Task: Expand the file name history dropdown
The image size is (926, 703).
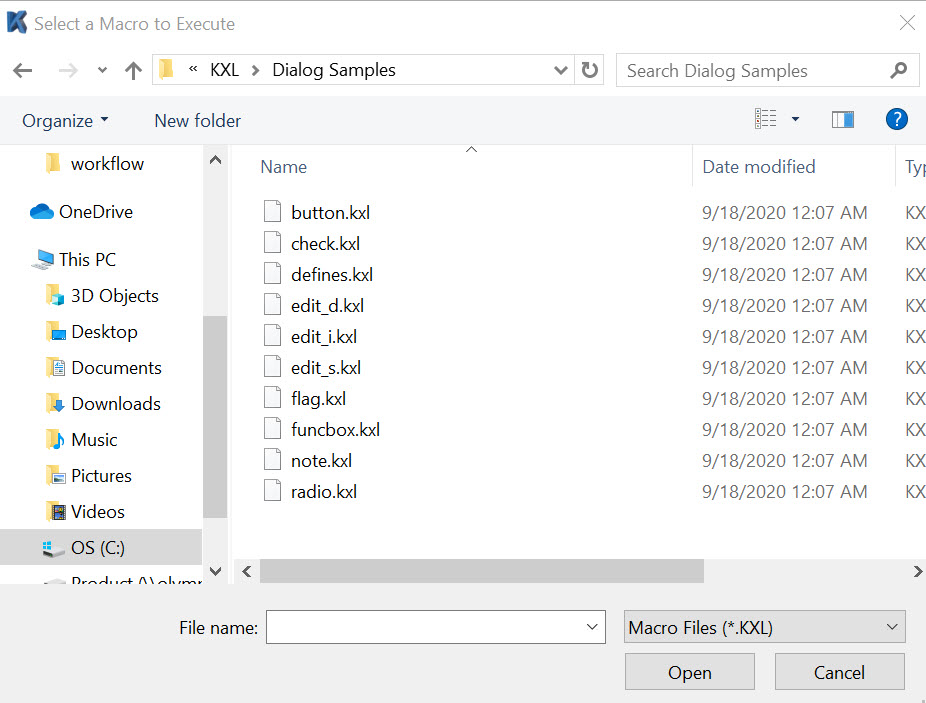Action: [x=592, y=627]
